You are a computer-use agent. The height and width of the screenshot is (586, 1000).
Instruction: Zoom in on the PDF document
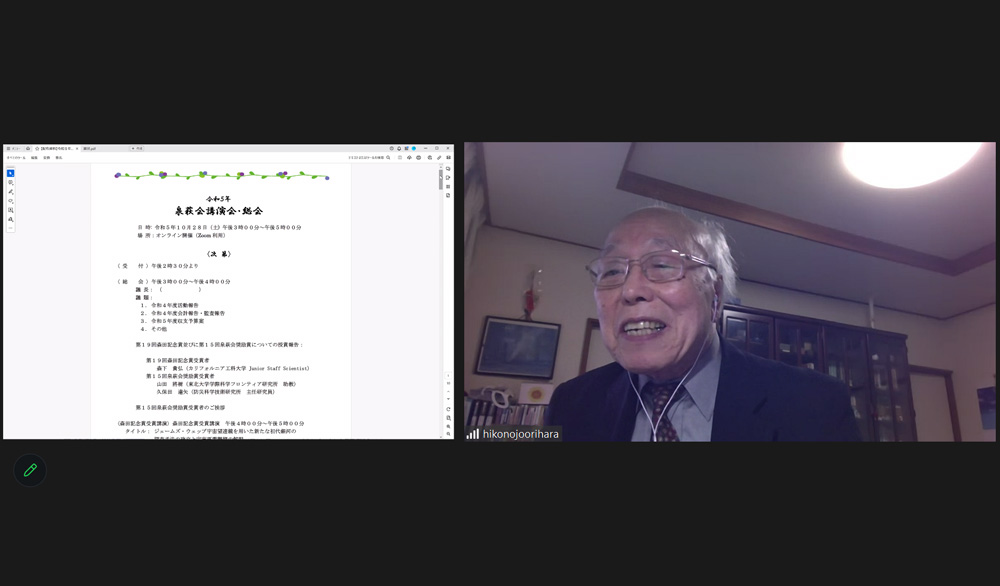click(448, 427)
